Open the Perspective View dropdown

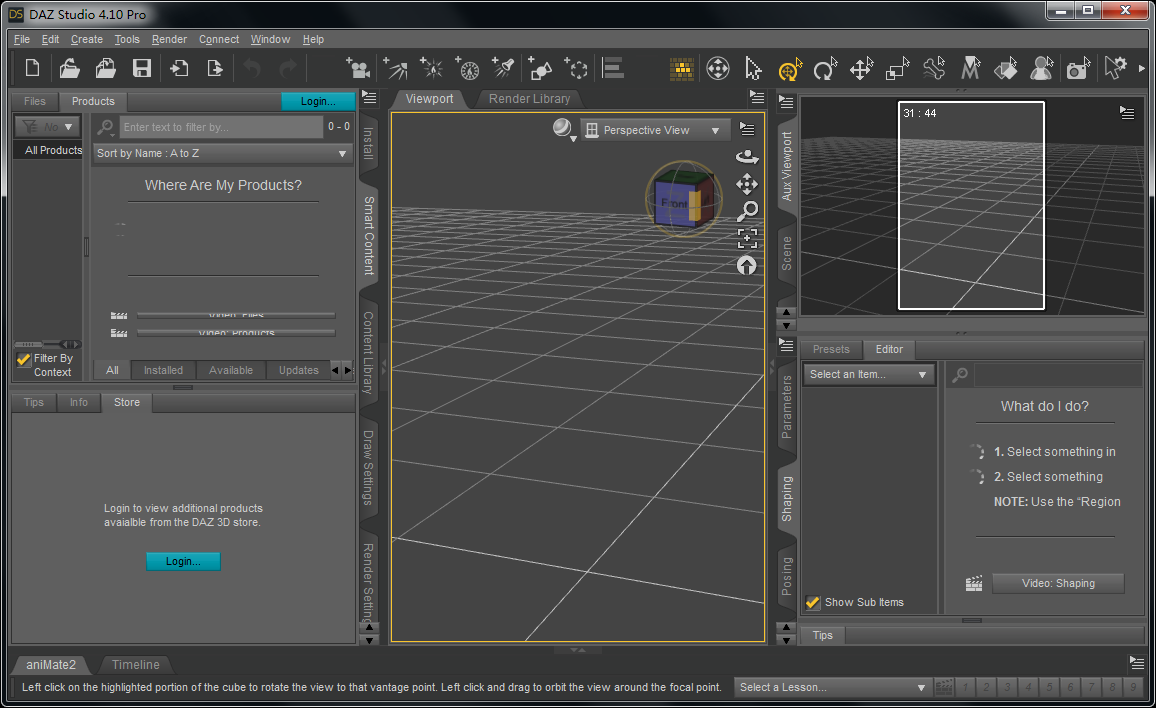coord(655,130)
